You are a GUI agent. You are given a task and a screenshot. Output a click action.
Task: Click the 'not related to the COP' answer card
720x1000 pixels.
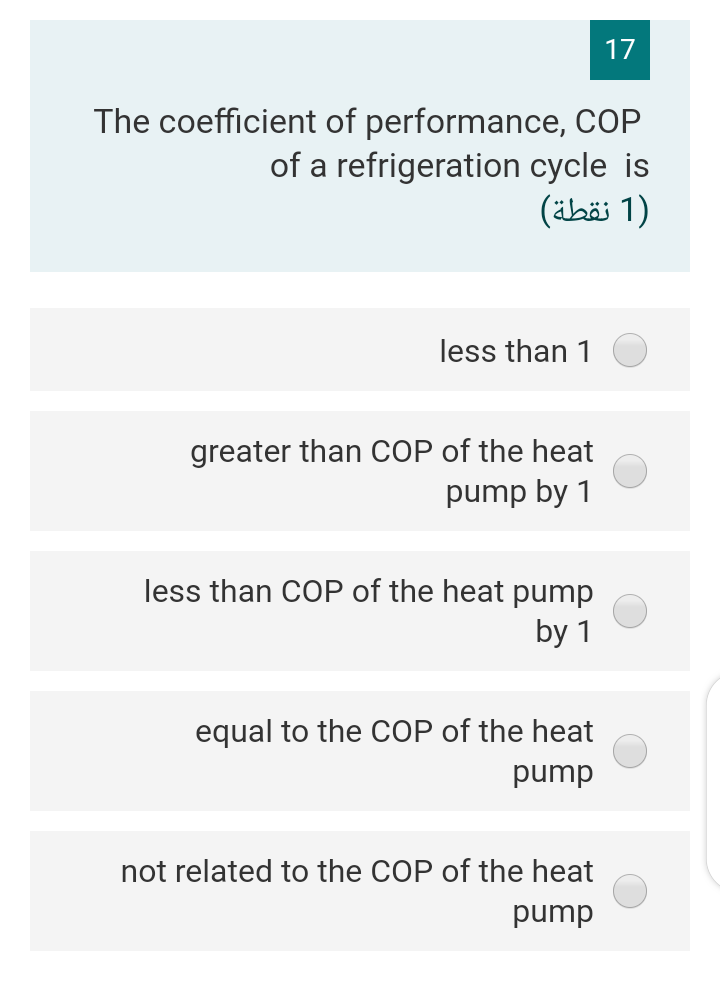coord(360,890)
